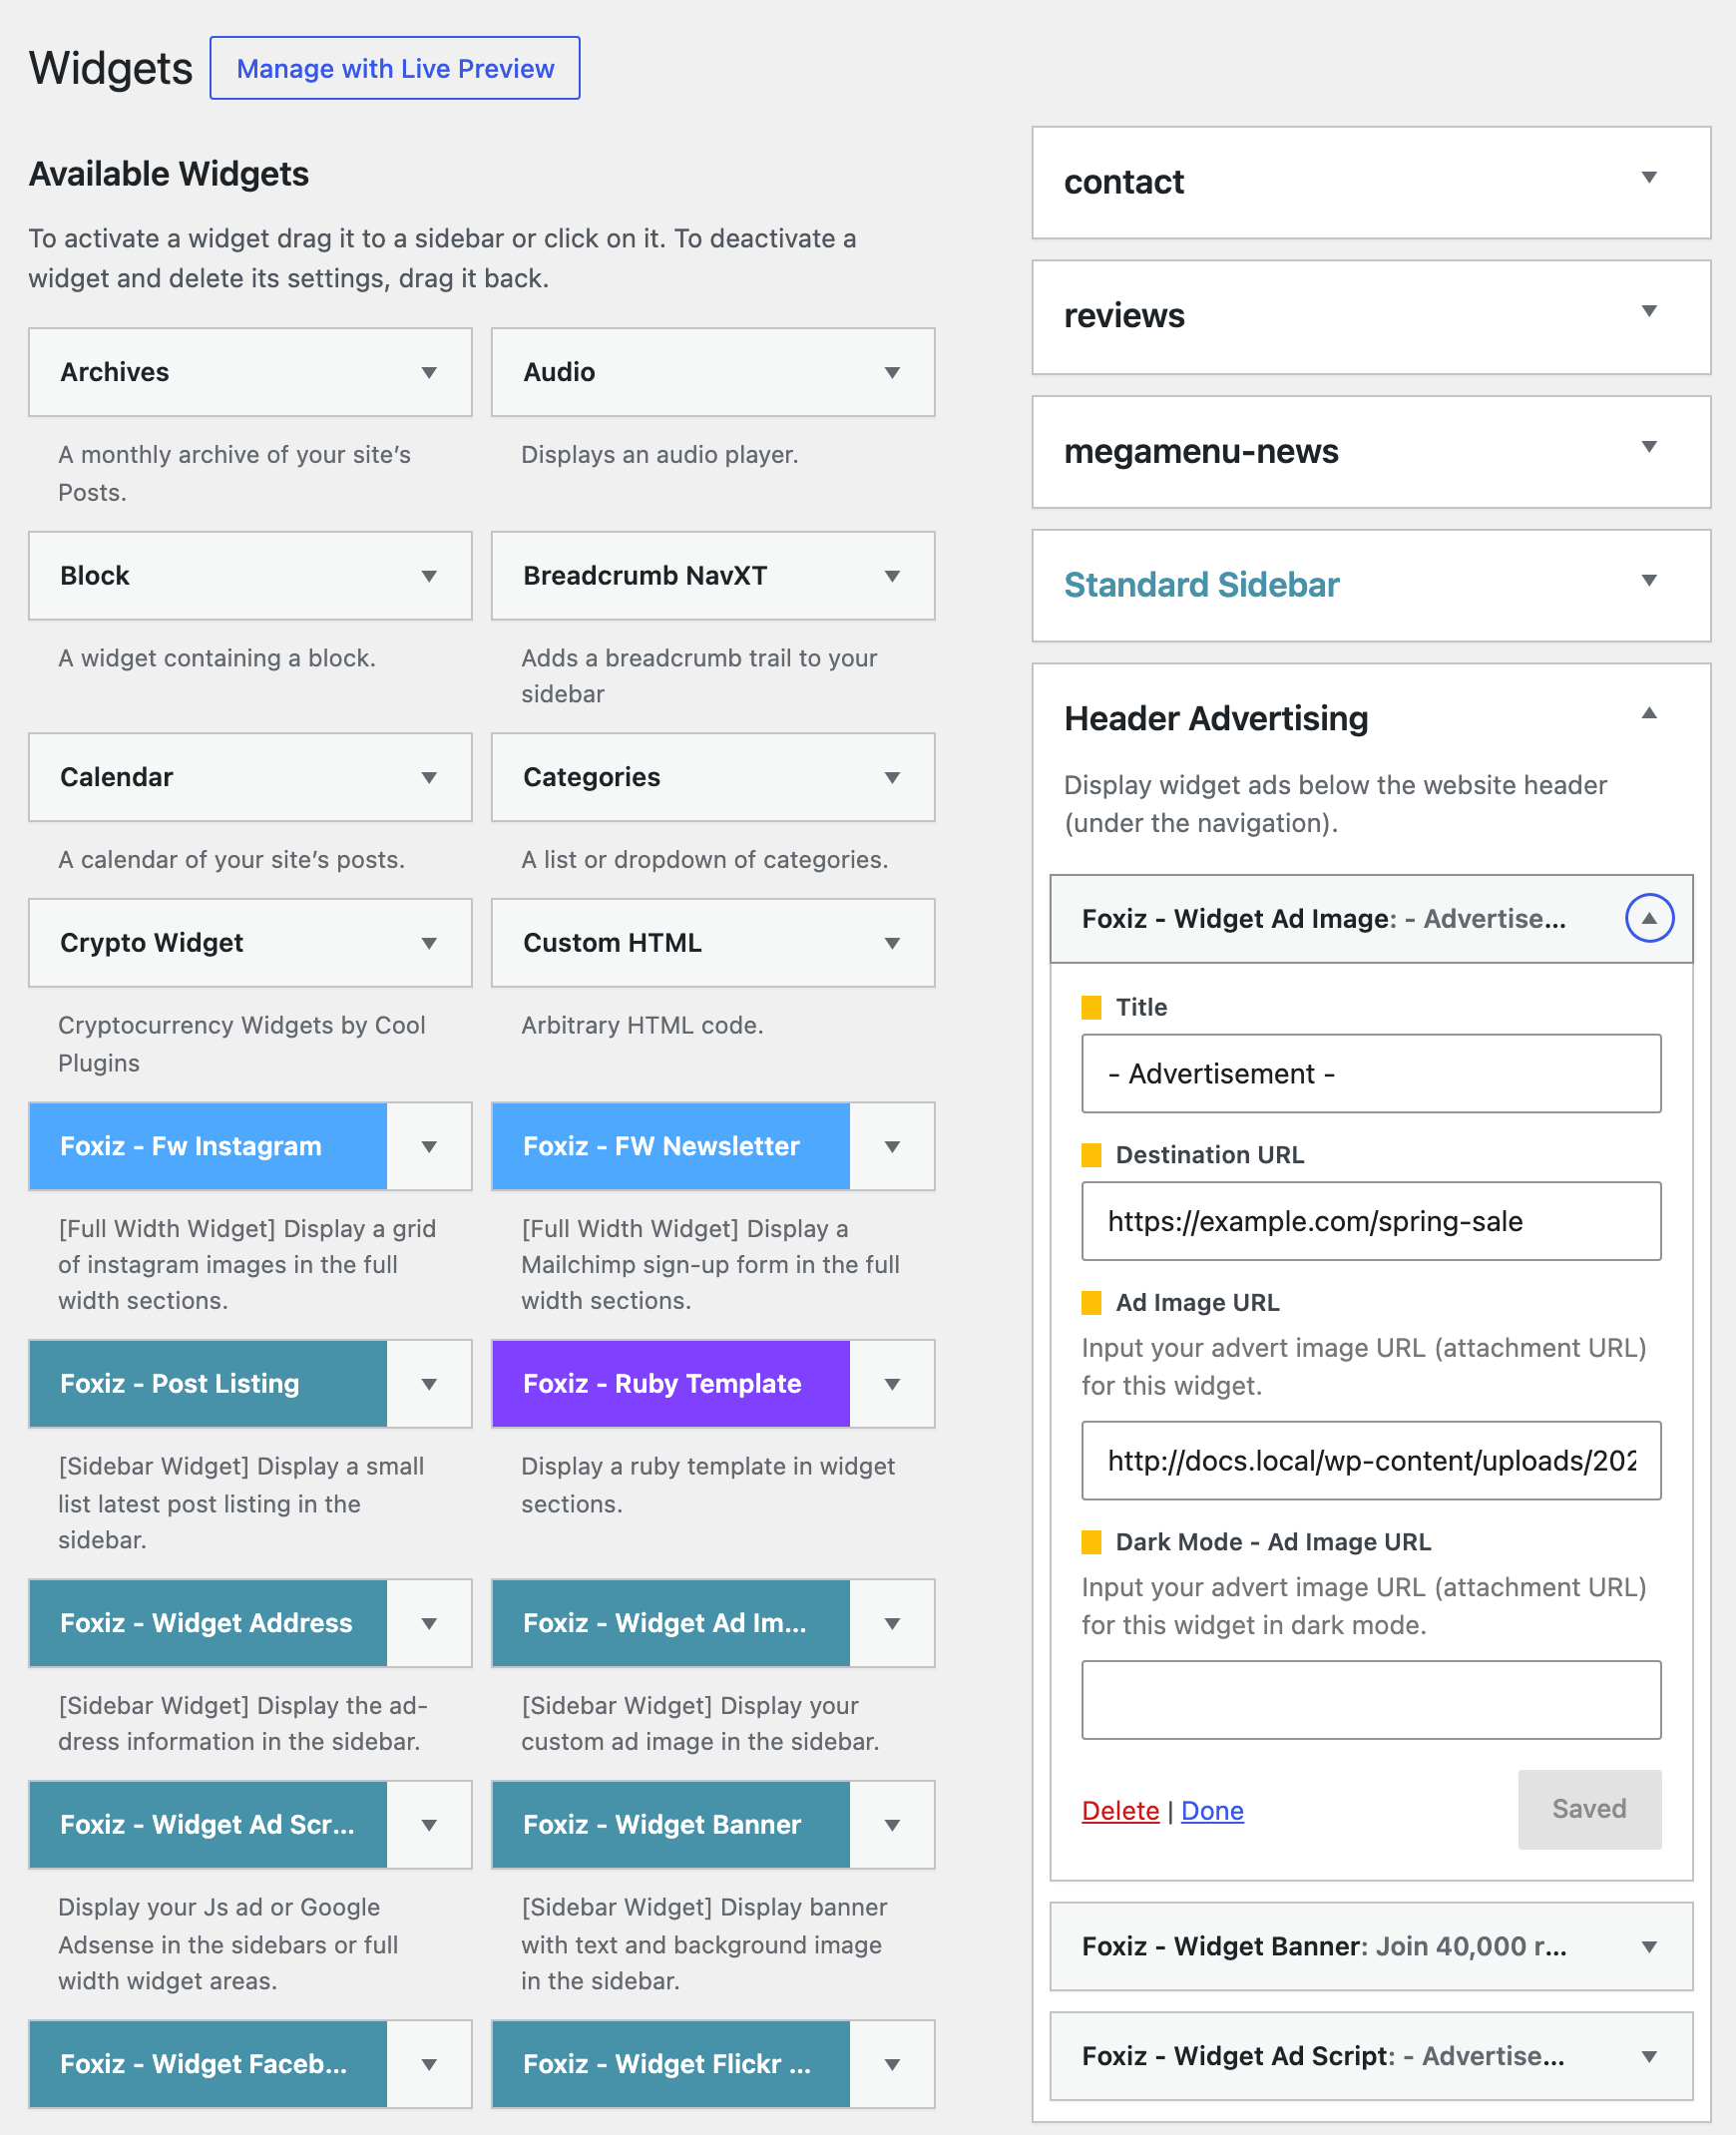1736x2135 pixels.
Task: Expand the Audio widget arrow
Action: coord(892,372)
